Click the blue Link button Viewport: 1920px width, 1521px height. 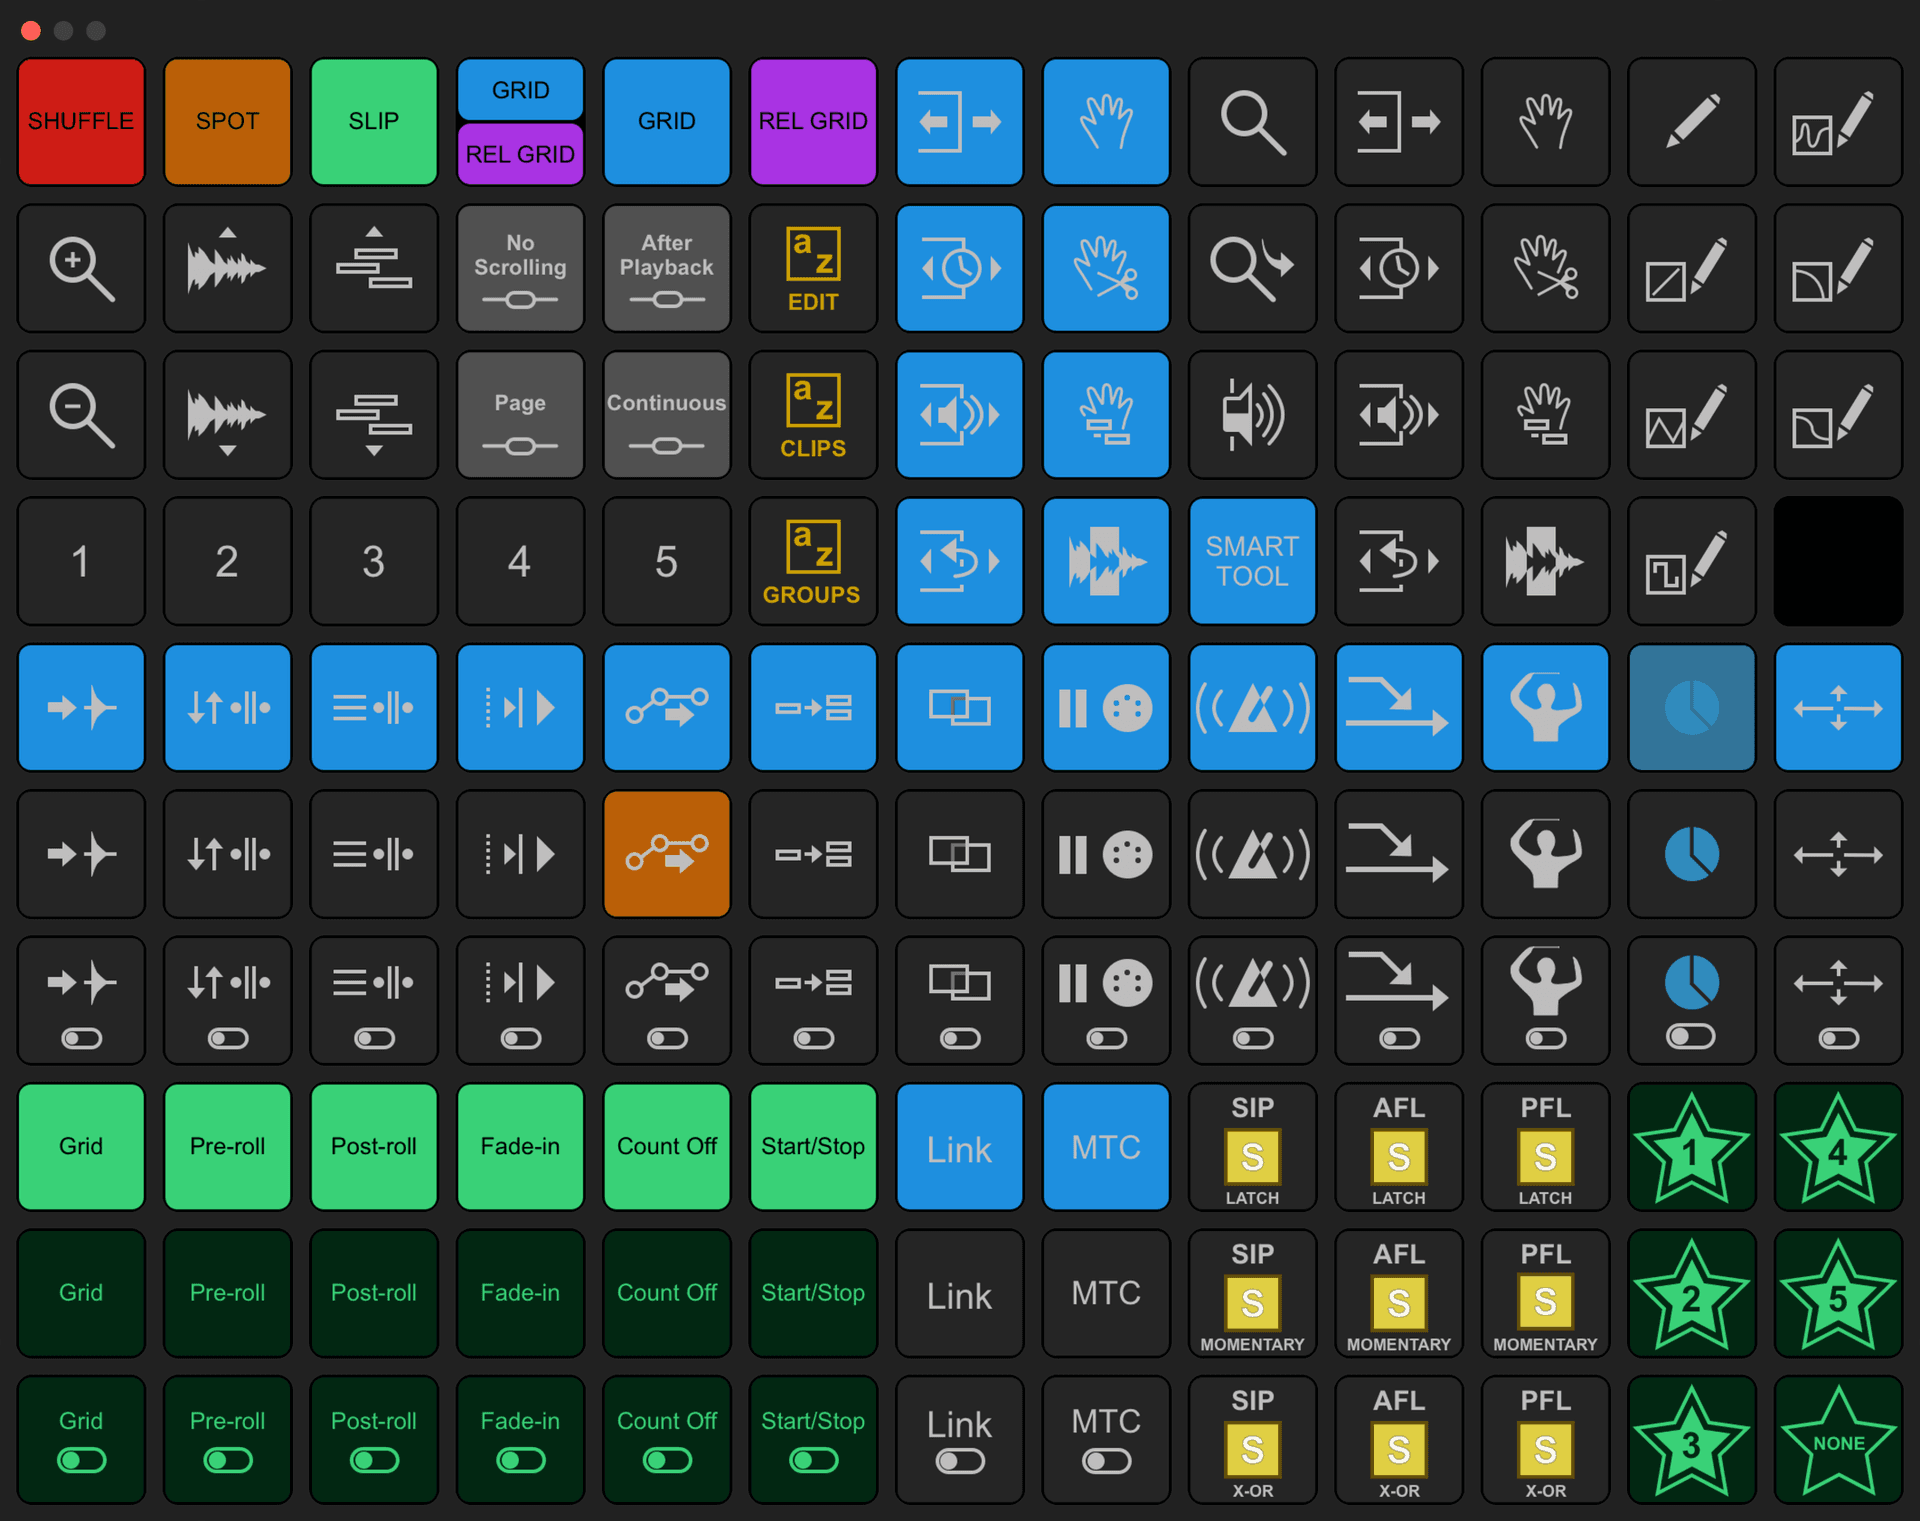[x=960, y=1147]
